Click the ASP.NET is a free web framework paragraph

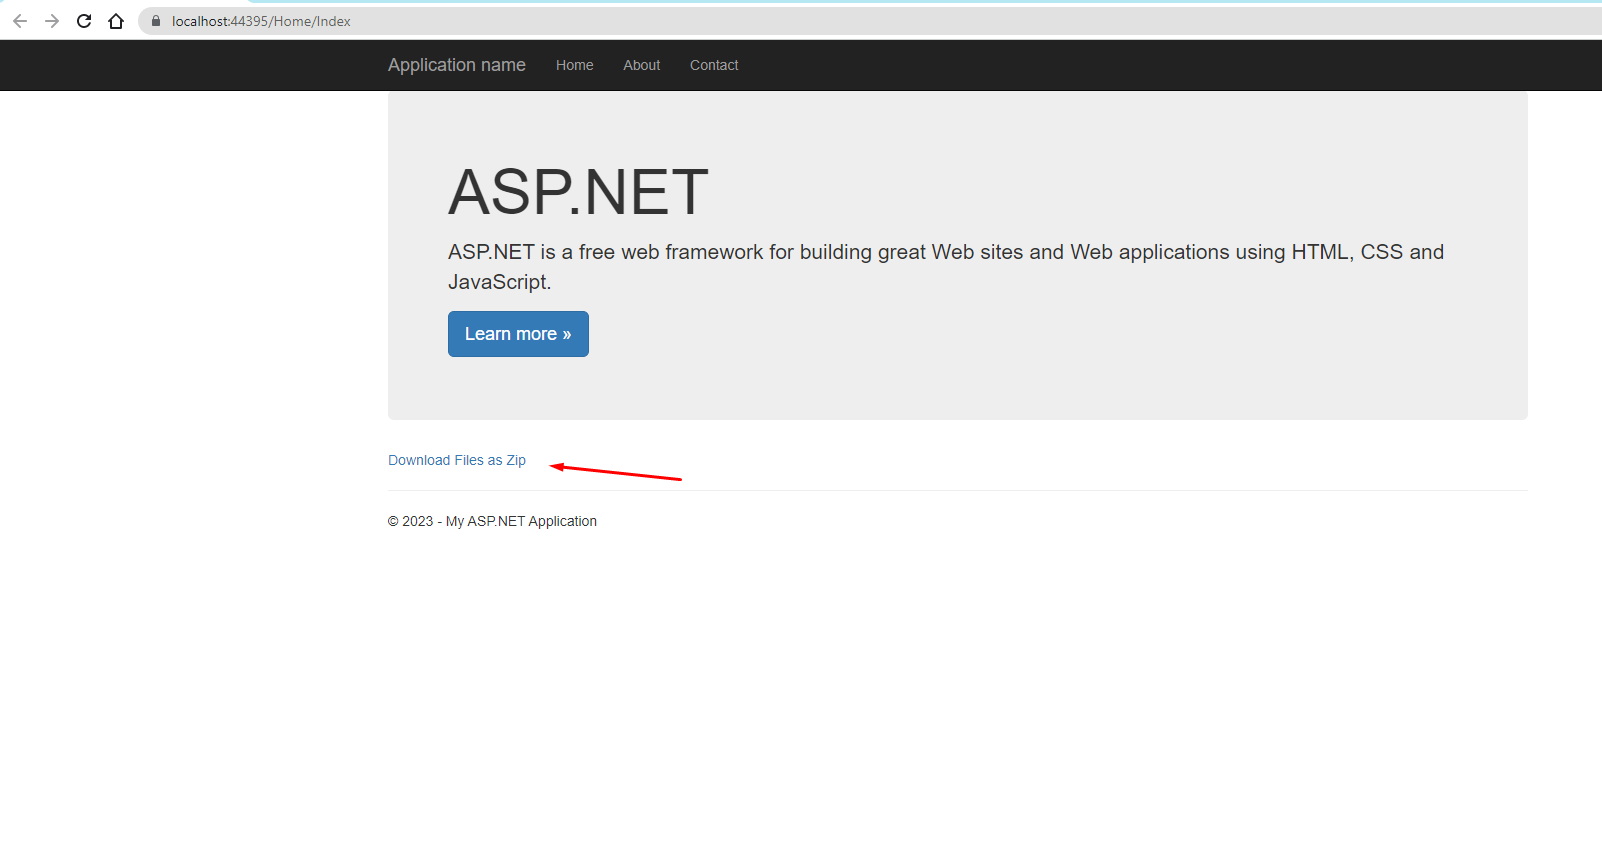tap(946, 267)
